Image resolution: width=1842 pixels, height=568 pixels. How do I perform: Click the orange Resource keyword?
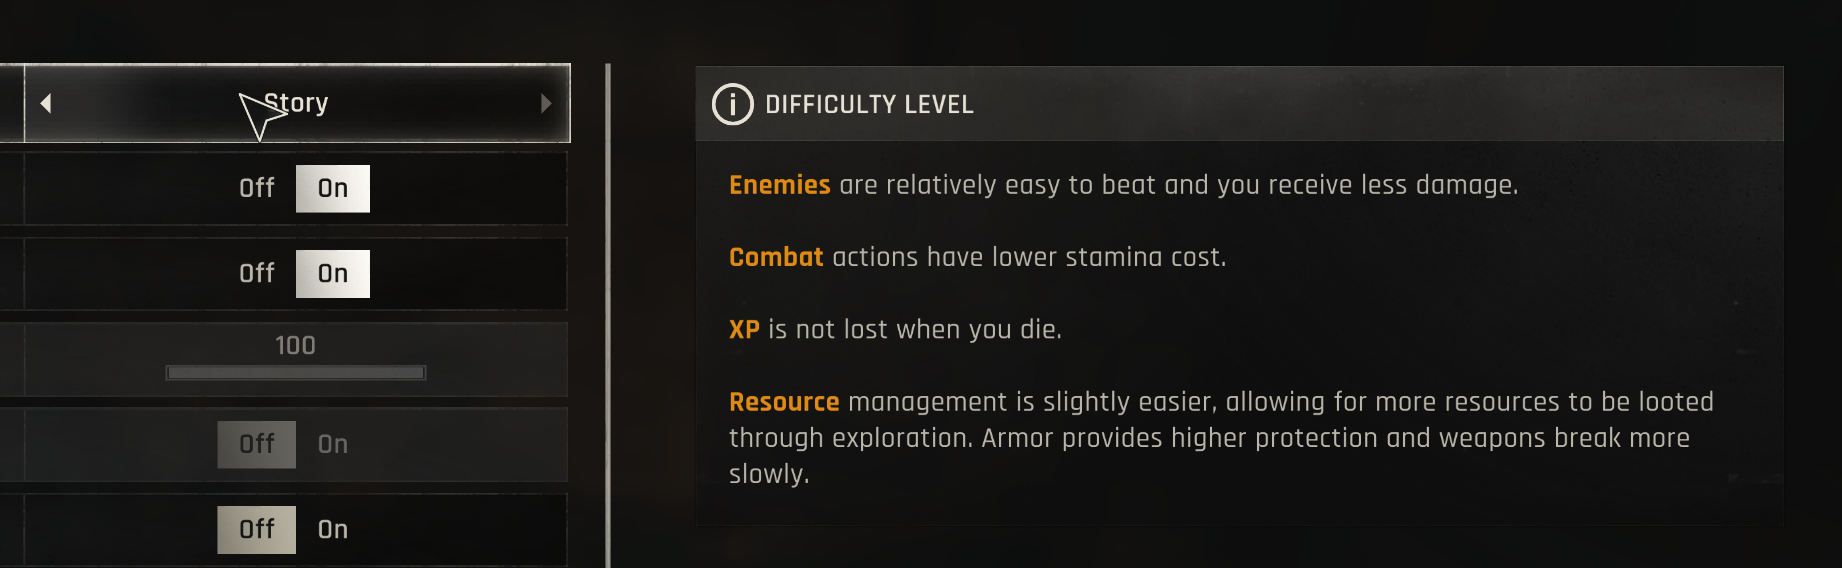[784, 402]
